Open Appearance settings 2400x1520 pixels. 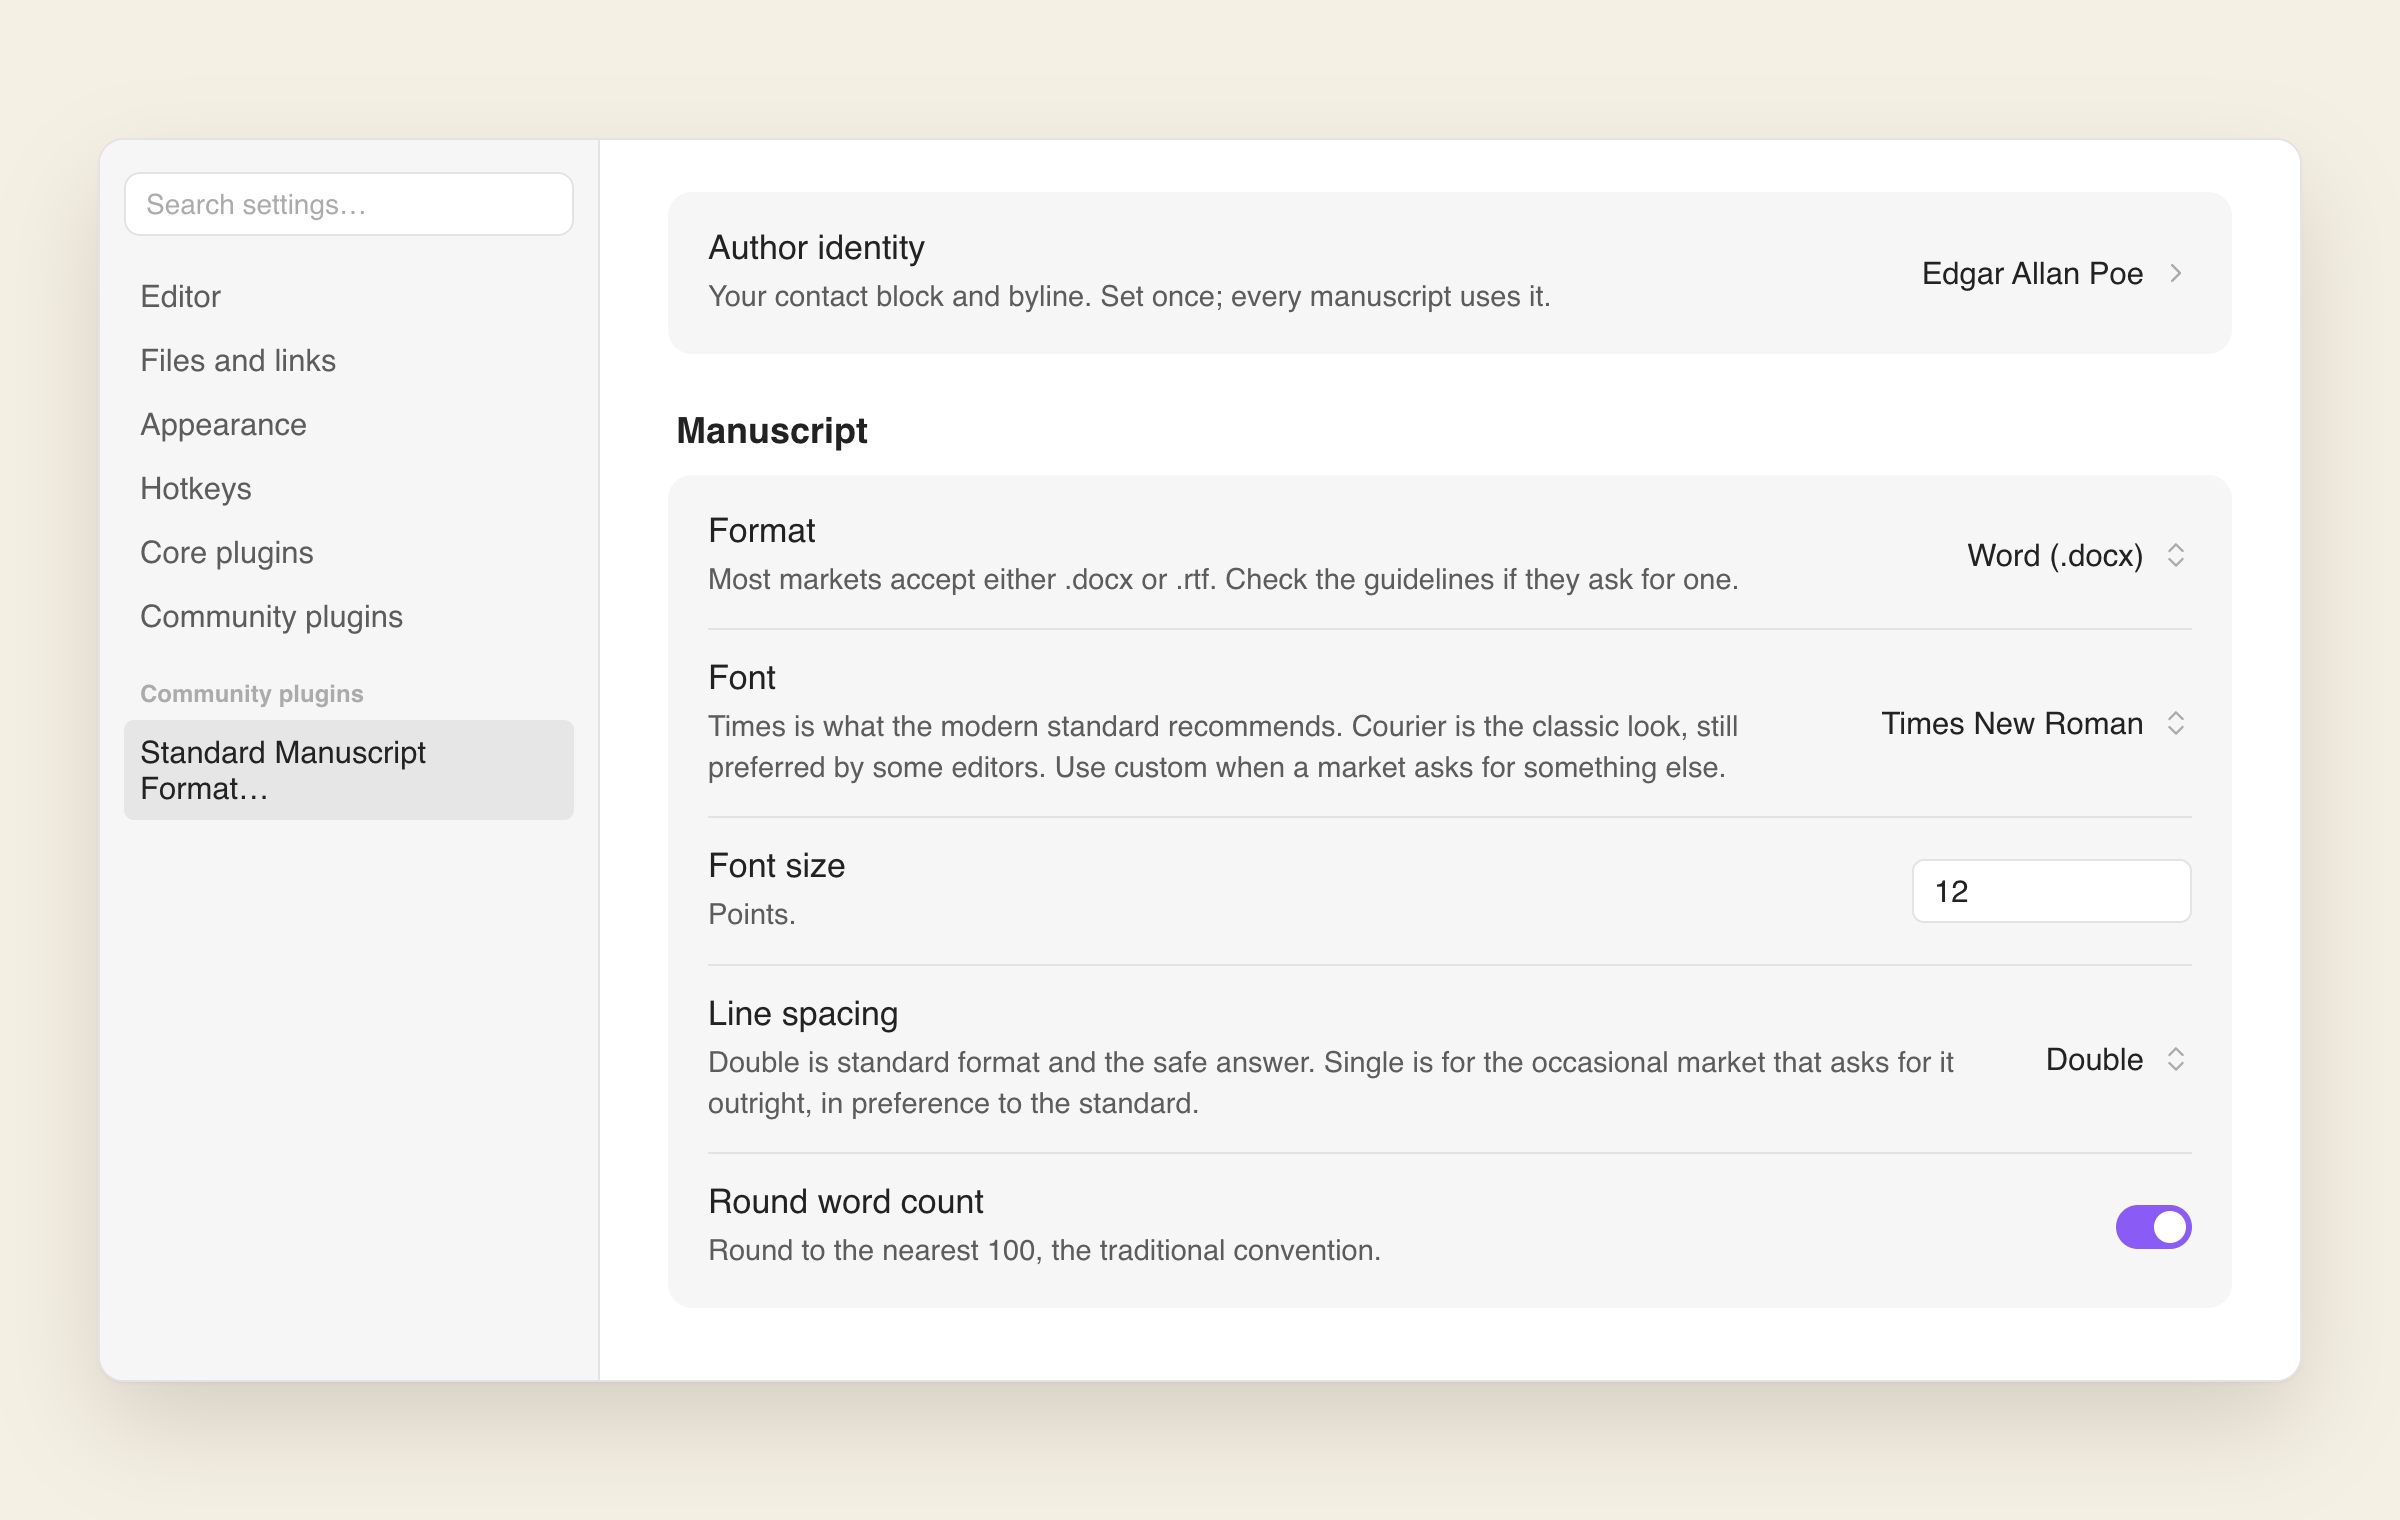(x=223, y=424)
